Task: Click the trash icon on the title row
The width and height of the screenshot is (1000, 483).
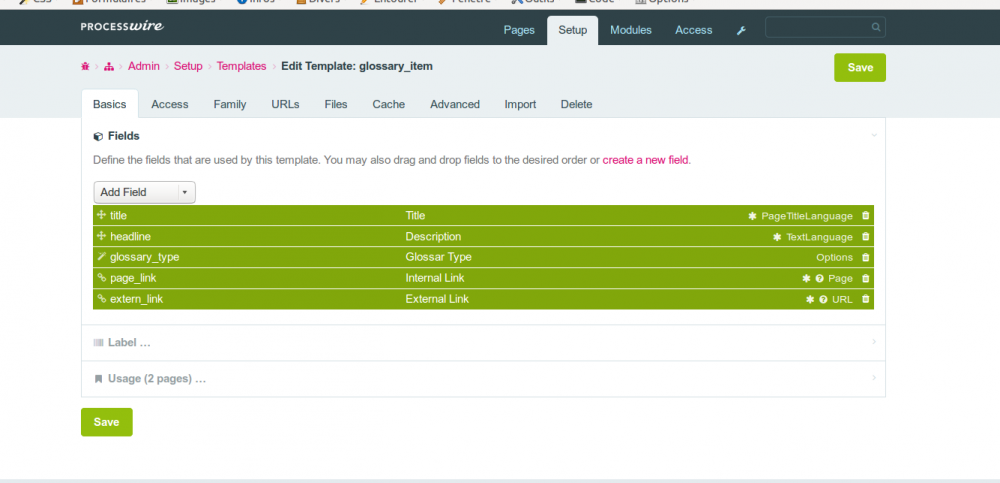Action: [866, 215]
